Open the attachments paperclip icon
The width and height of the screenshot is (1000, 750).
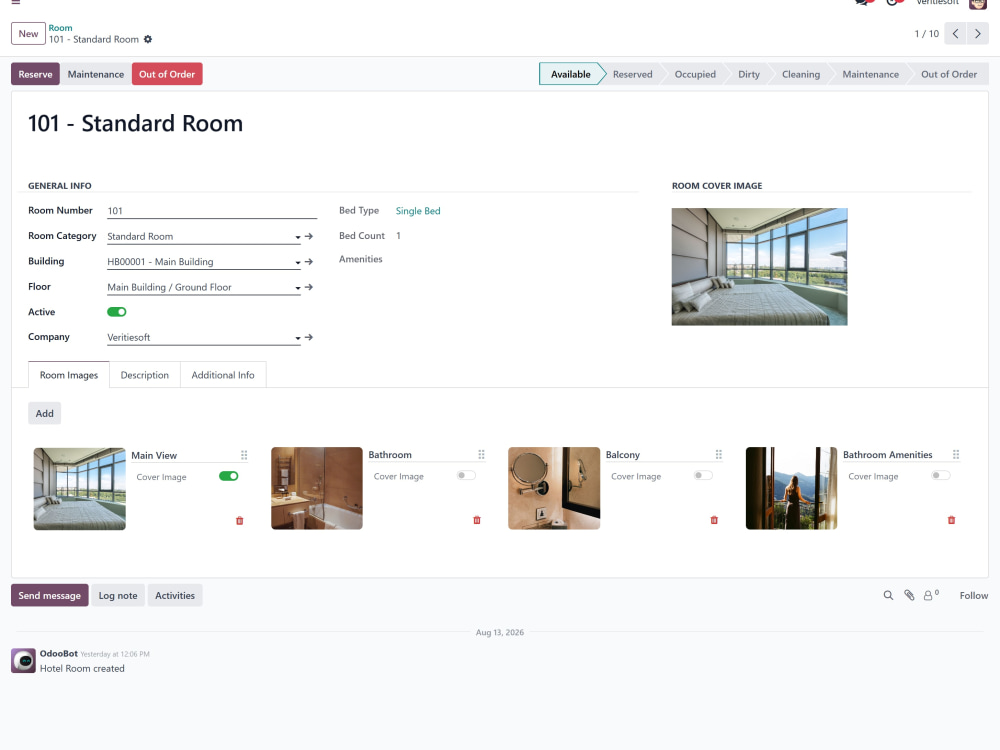point(909,596)
